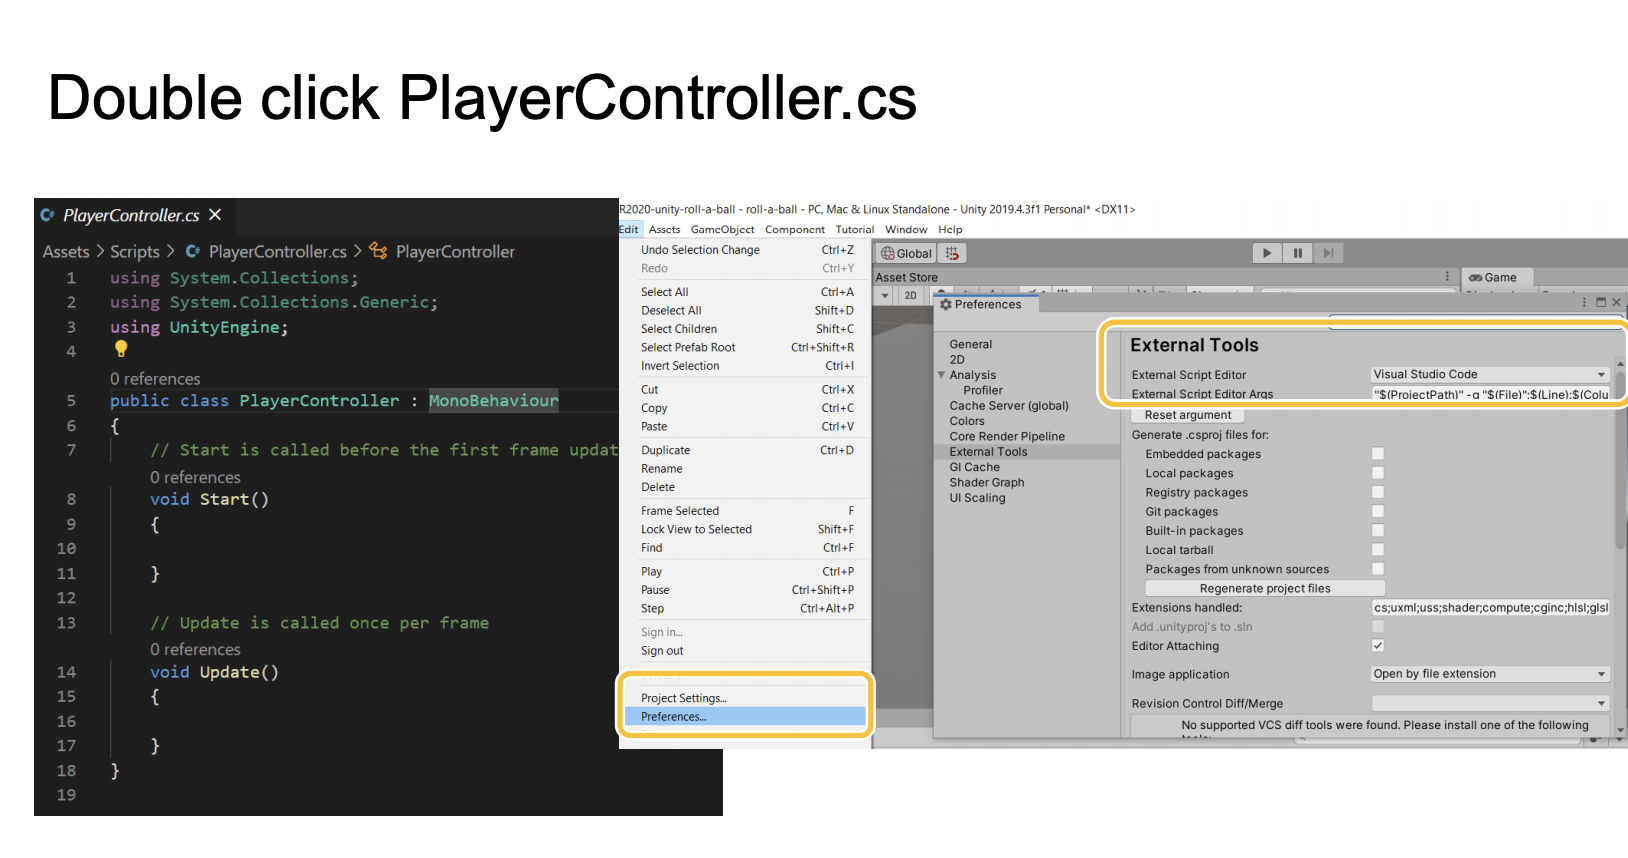The height and width of the screenshot is (858, 1628).
Task: Click External Script Editor Args field
Action: tap(1490, 394)
